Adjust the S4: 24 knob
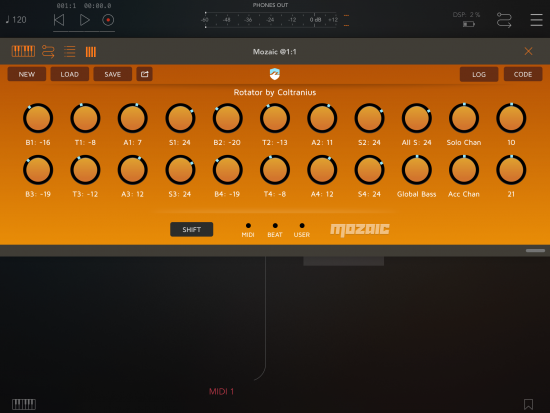Viewport: 550px width, 413px height. [x=369, y=170]
